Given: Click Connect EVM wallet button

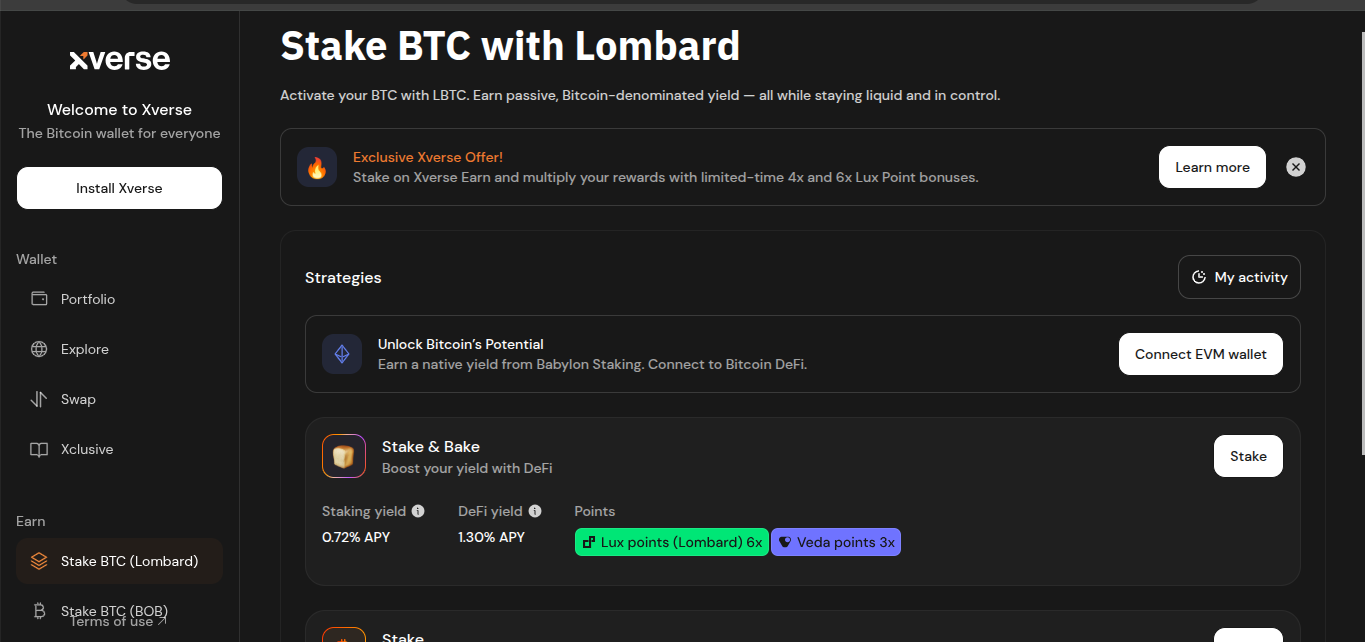Looking at the screenshot, I should (1200, 354).
